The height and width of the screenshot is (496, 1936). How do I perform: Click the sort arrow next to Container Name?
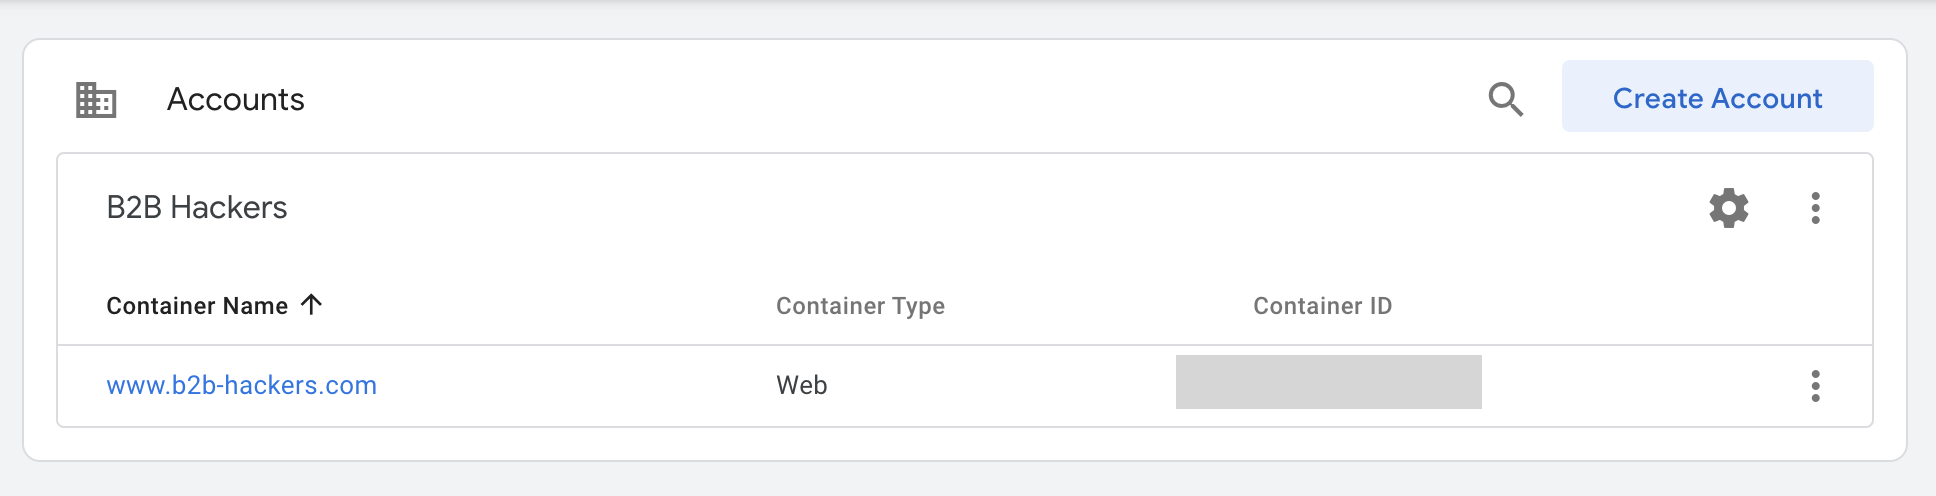(312, 305)
